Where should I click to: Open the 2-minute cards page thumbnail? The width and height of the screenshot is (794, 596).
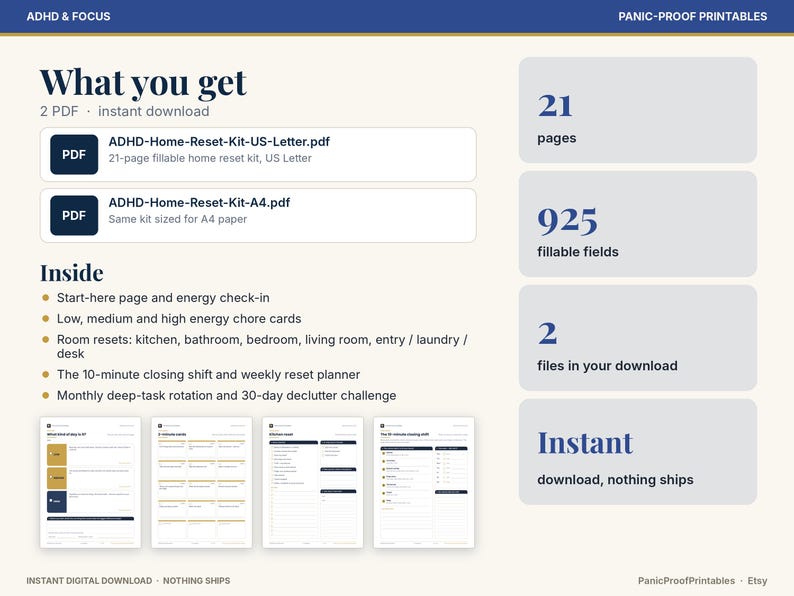click(202, 483)
